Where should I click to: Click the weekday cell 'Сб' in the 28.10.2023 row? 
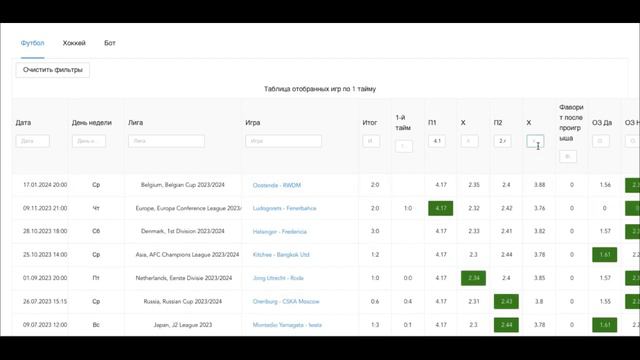coord(96,231)
